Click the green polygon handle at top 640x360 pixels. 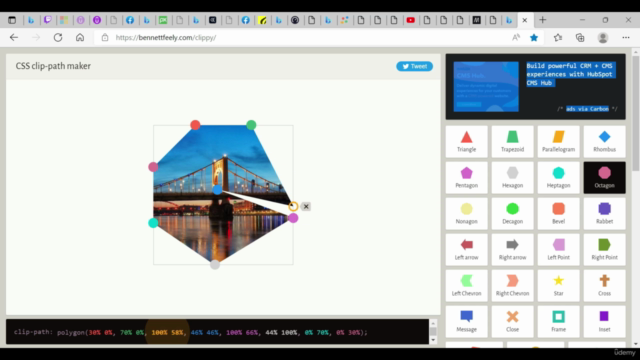251,125
